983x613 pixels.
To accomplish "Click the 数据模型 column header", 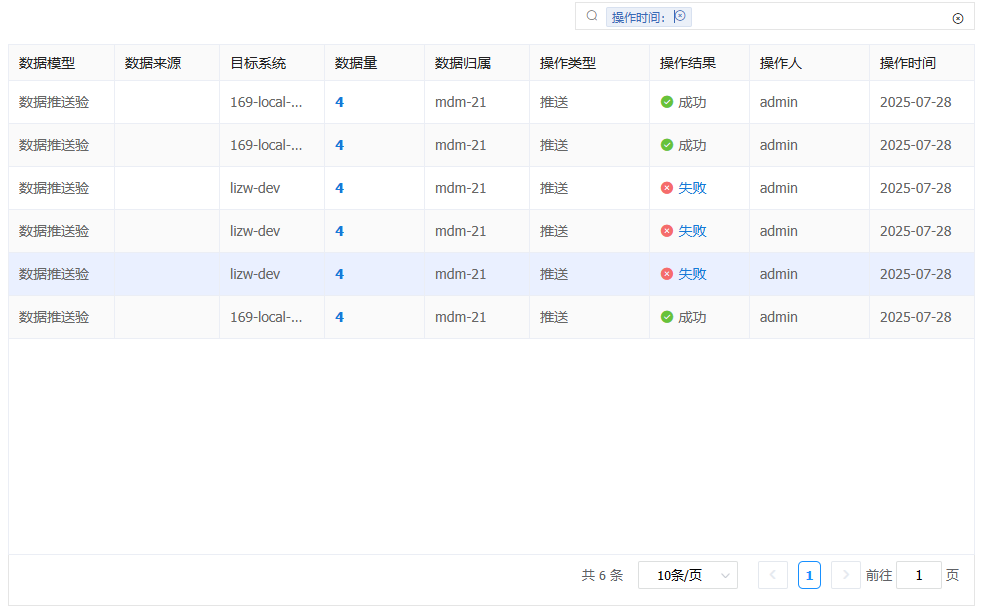I will point(46,63).
